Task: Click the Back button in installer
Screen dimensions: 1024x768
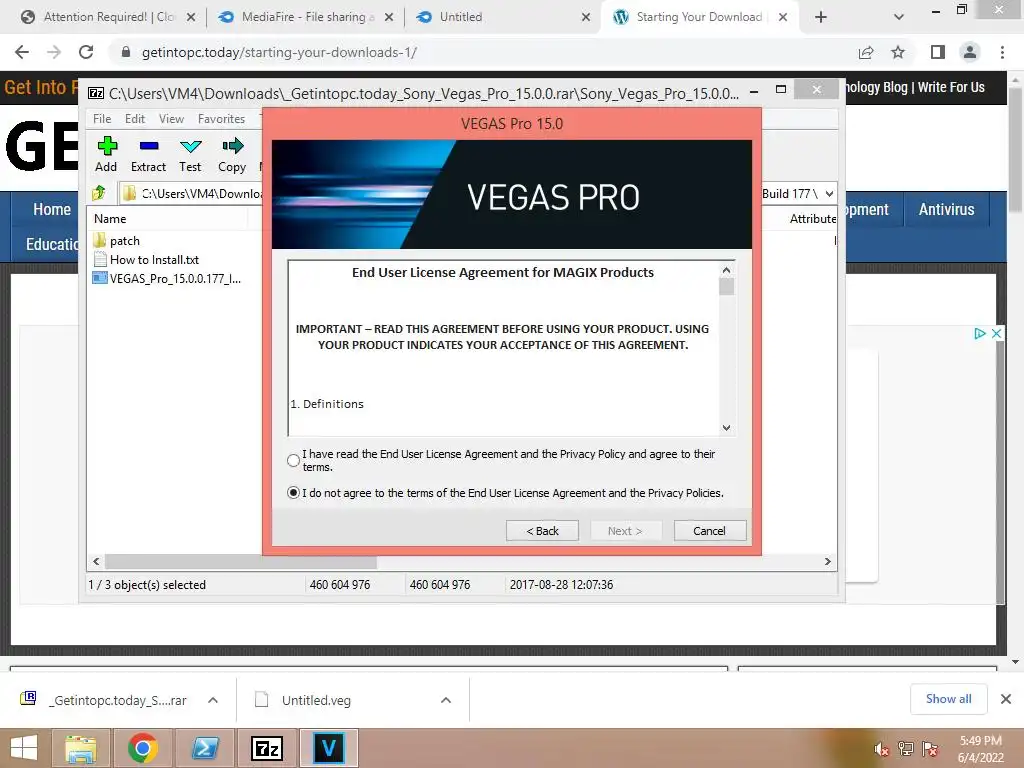Action: (x=542, y=531)
